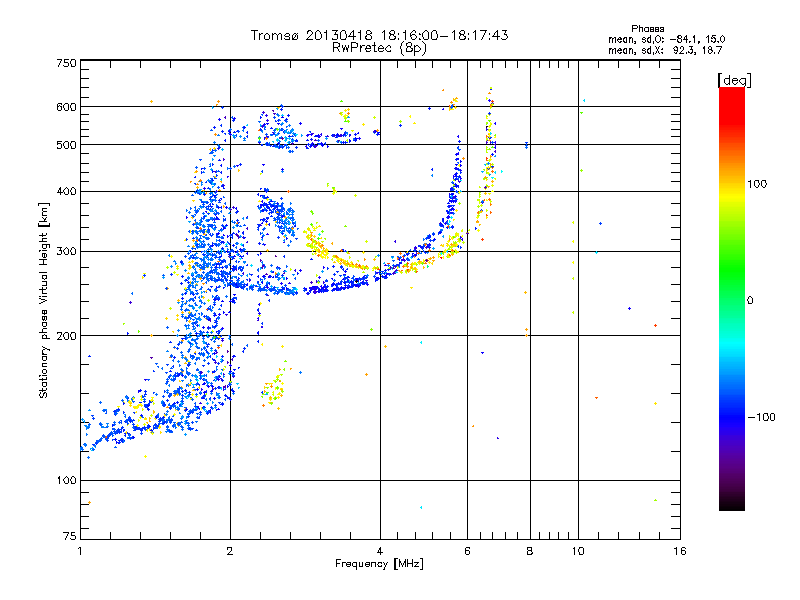This screenshot has width=800, height=600.
Task: Click the '4' frequency axis tick label
Action: [380, 551]
